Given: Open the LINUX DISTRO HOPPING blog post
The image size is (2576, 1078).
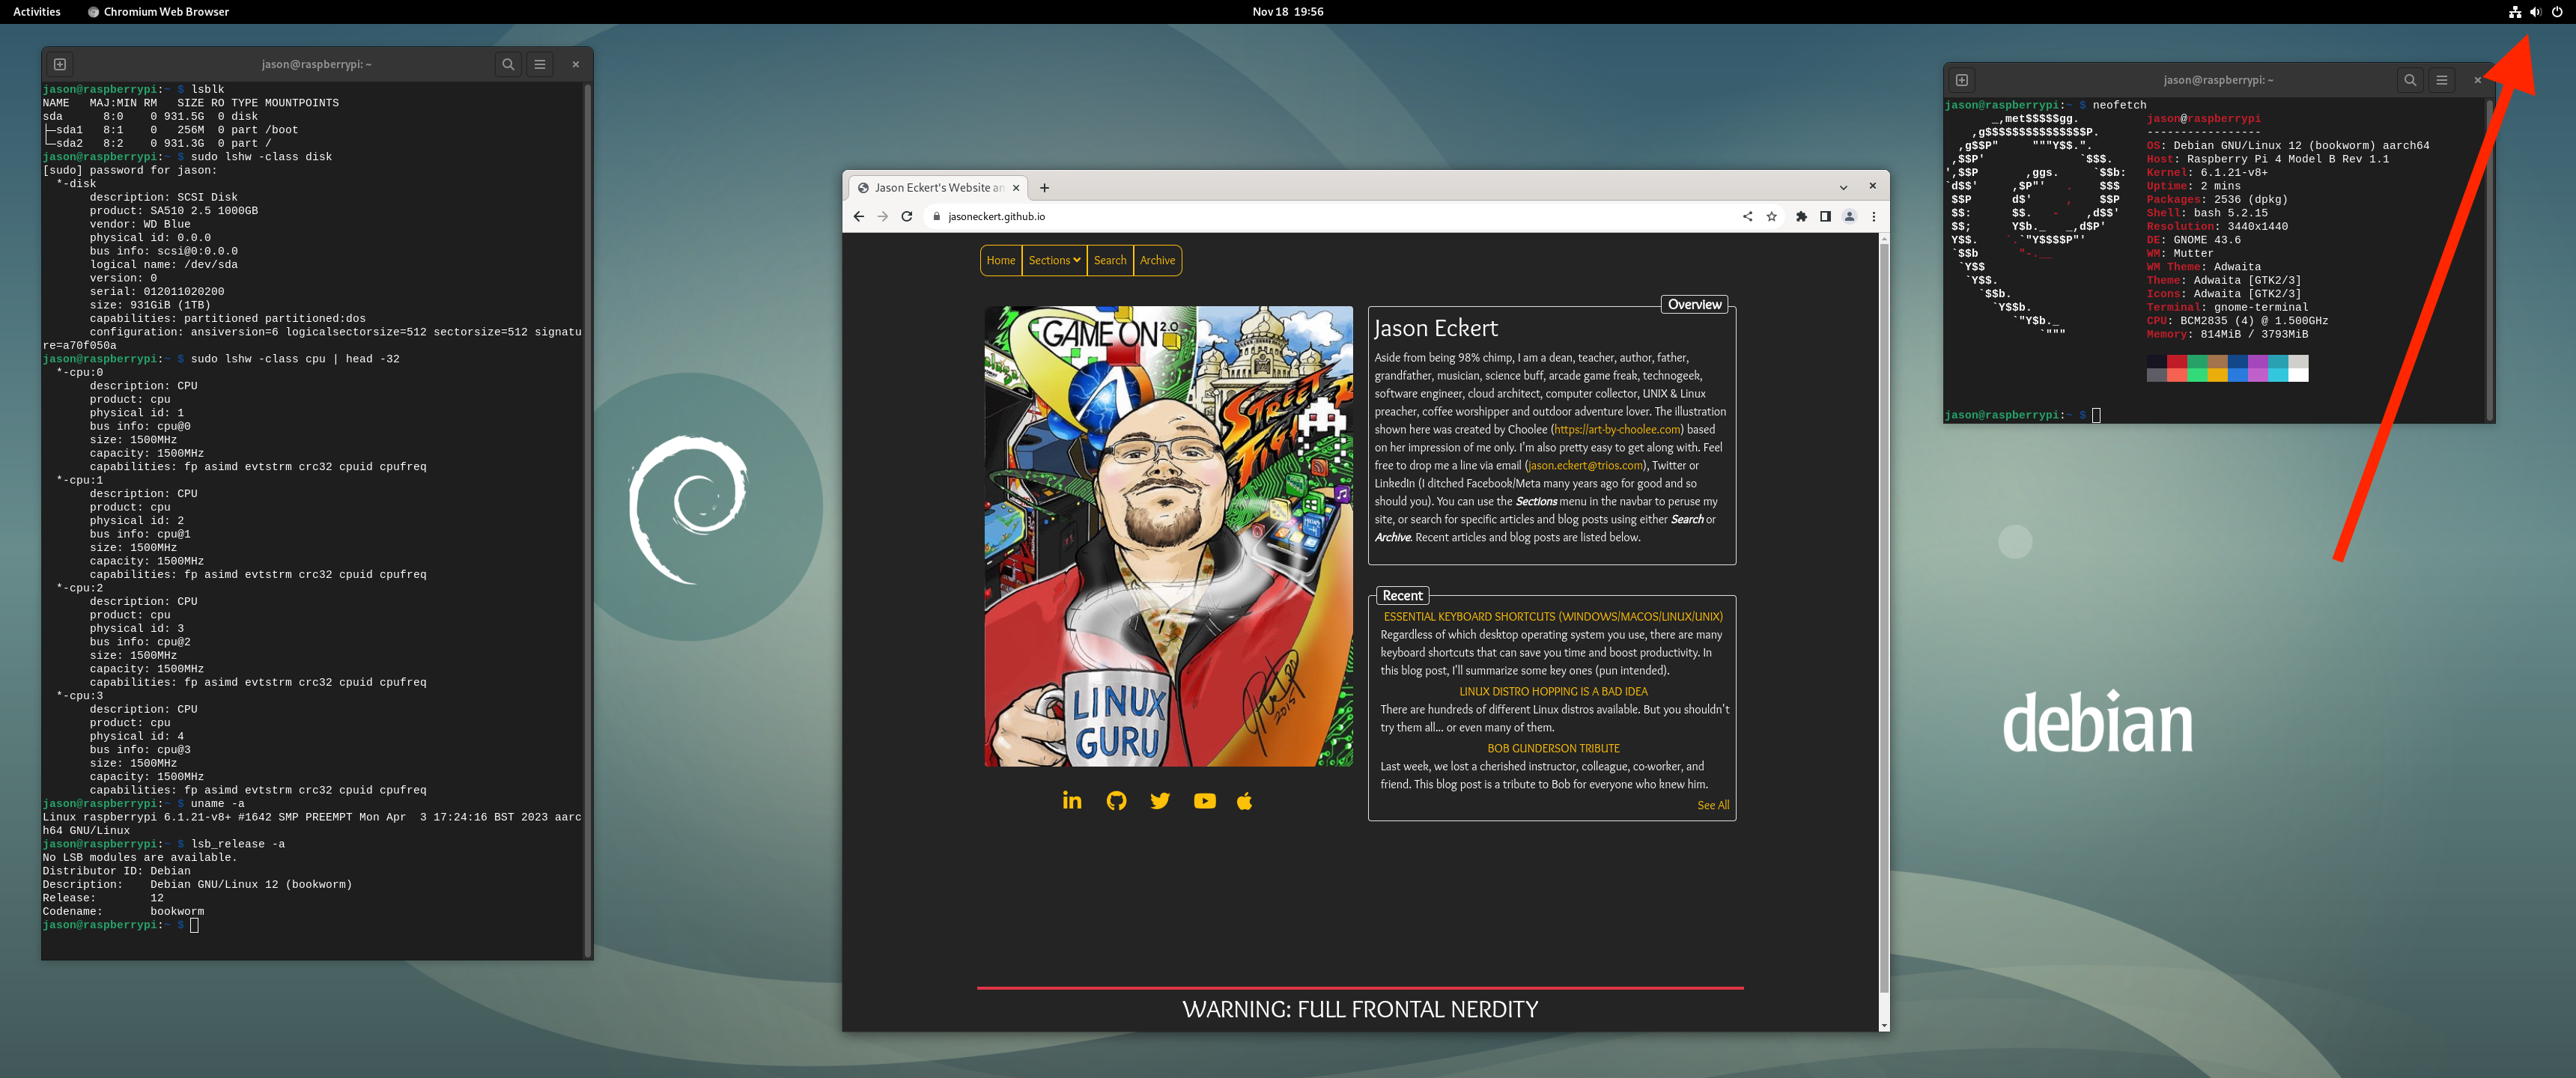Looking at the screenshot, I should coord(1552,691).
